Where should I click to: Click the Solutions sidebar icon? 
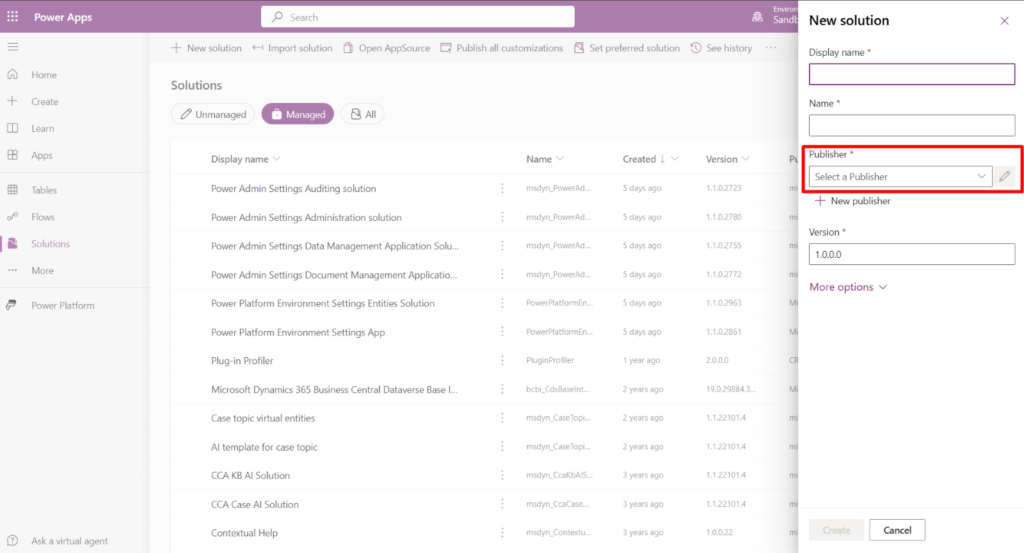coord(13,244)
